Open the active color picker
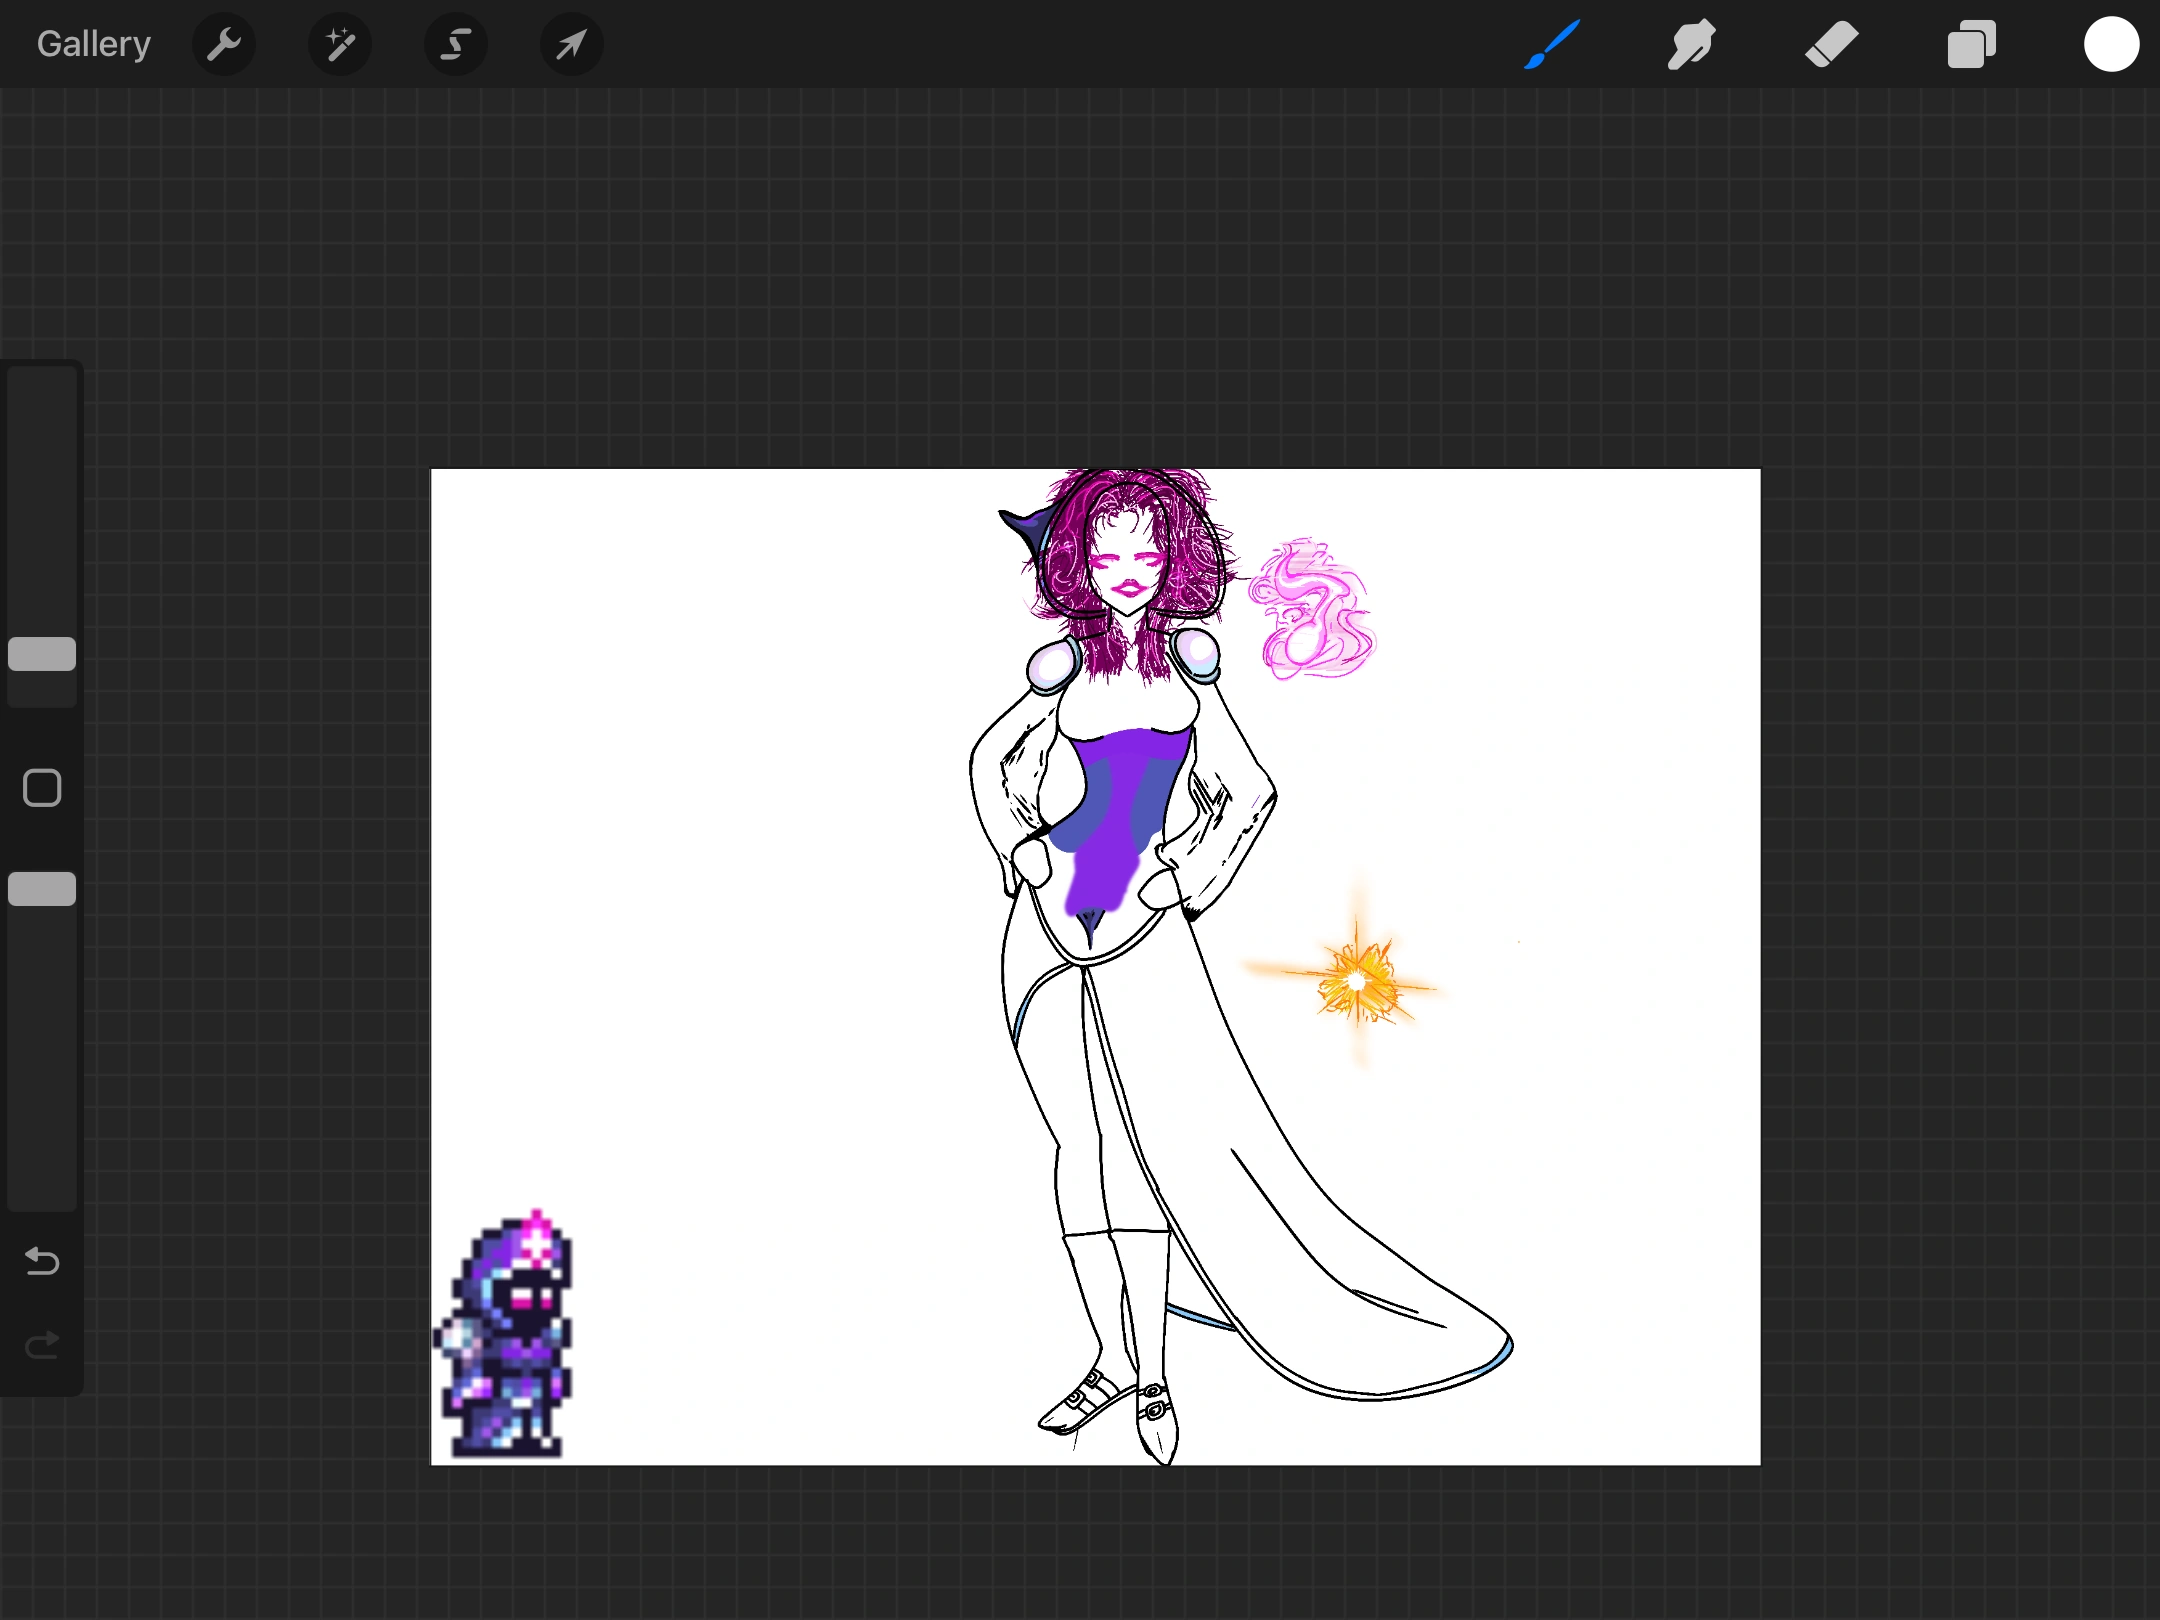 pyautogui.click(x=2111, y=44)
